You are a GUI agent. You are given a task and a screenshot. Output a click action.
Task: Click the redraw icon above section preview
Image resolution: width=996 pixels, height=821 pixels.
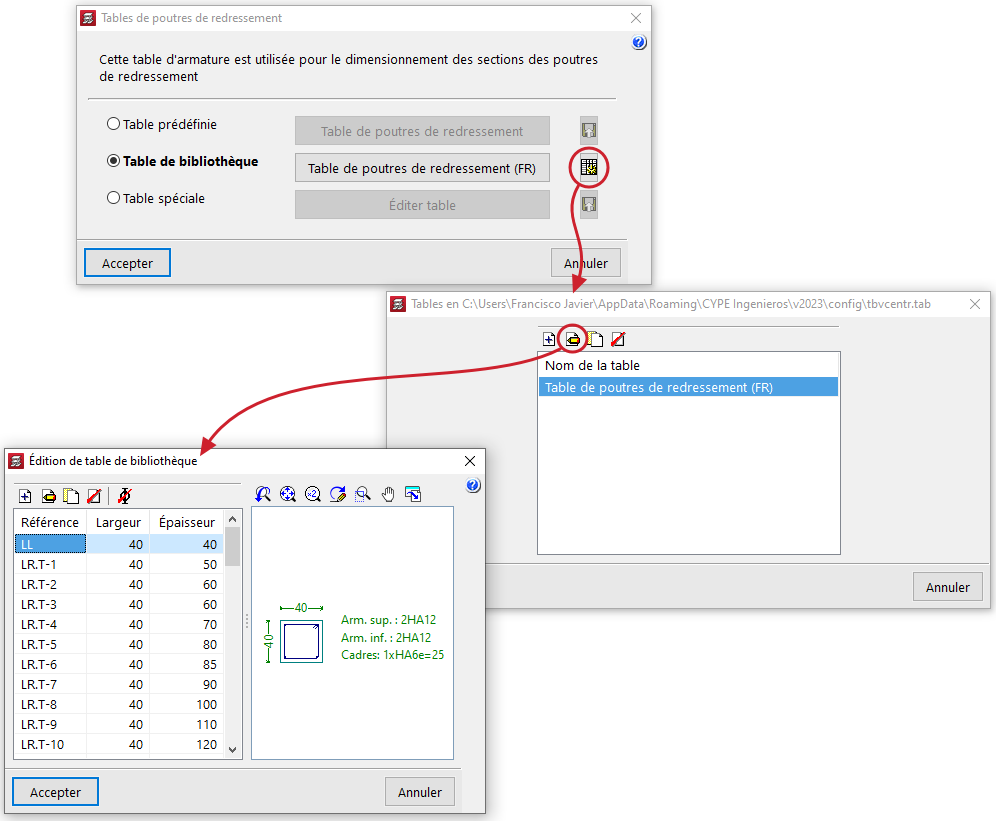[x=338, y=493]
